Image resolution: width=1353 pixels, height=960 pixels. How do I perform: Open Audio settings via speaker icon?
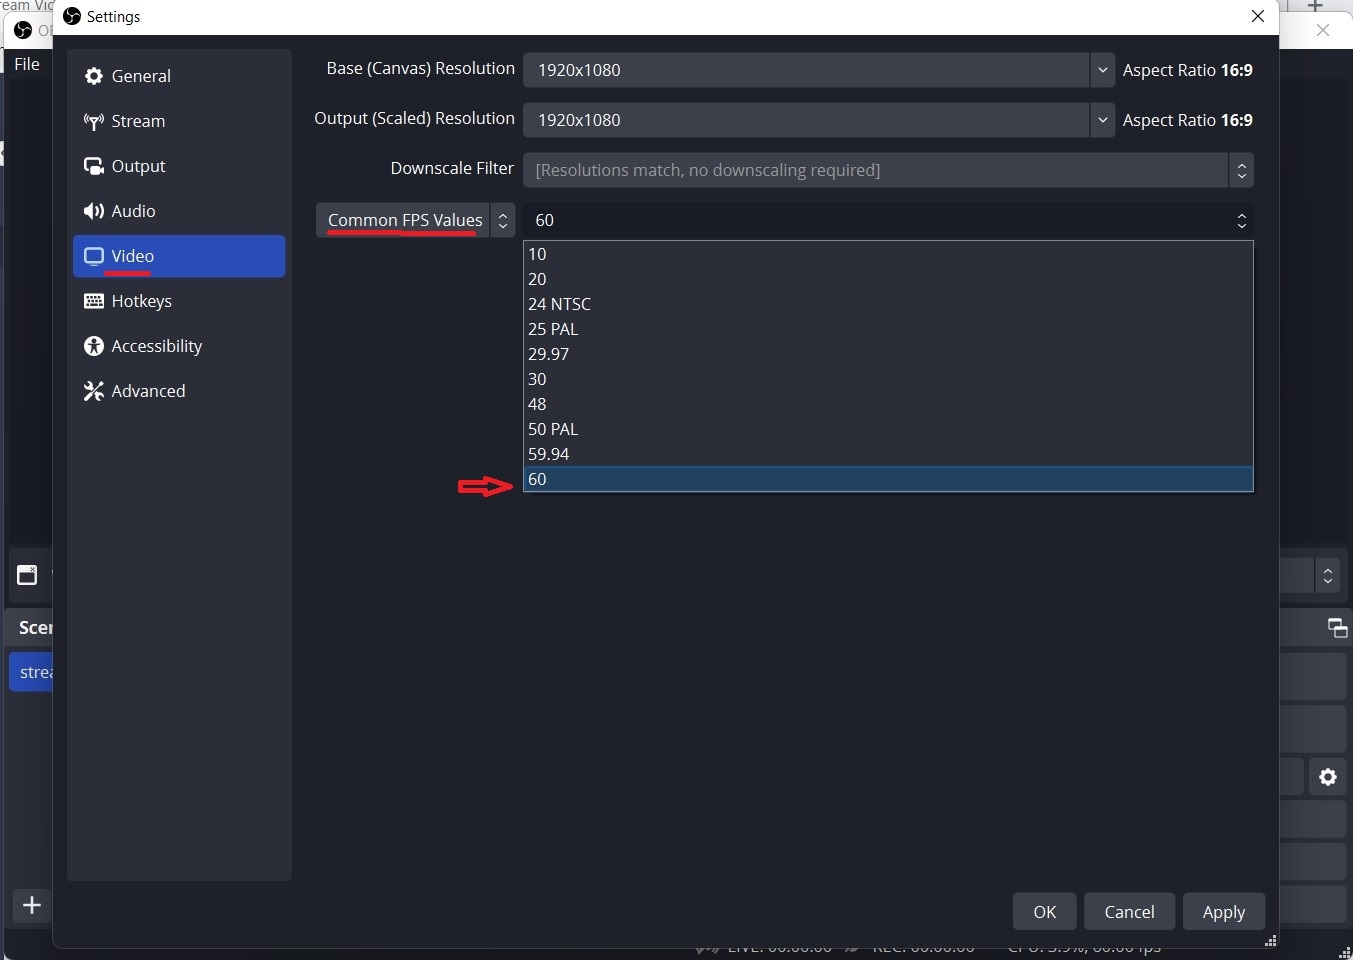(94, 211)
